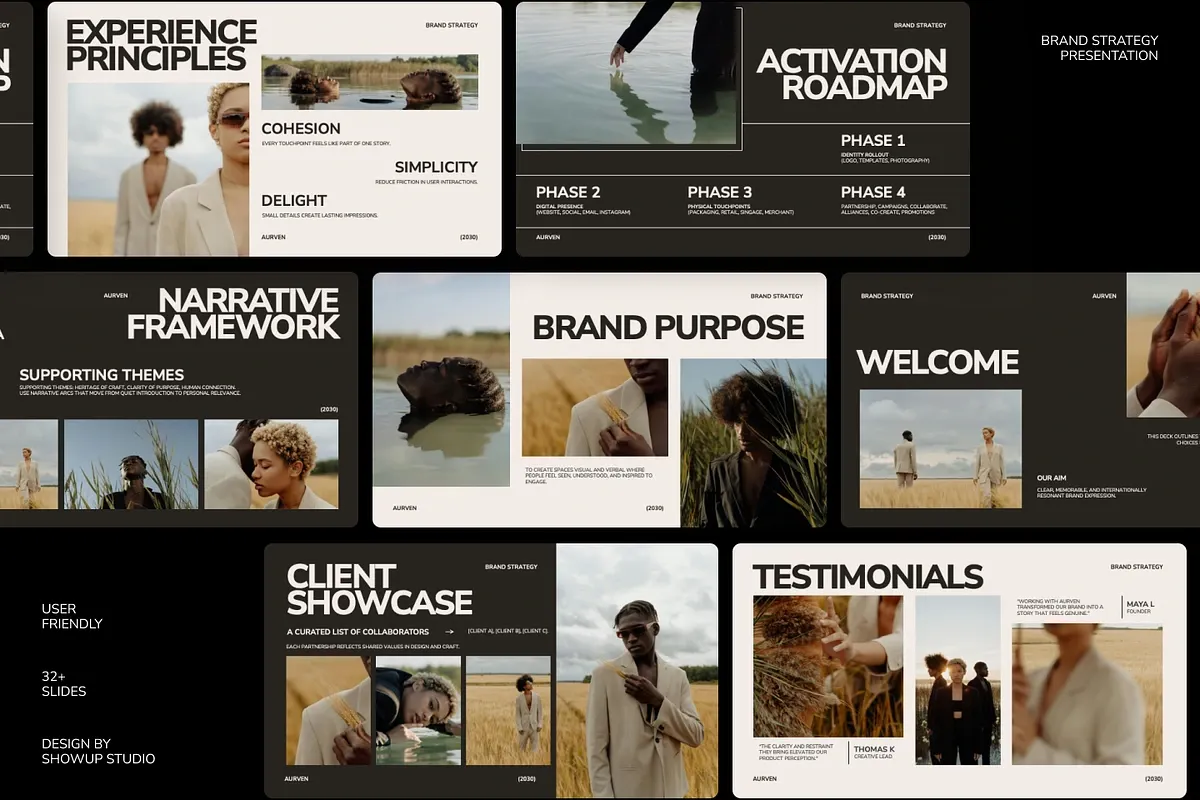The width and height of the screenshot is (1200, 800).
Task: Select the 'THOMAS K' creative lead name
Action: pos(875,749)
